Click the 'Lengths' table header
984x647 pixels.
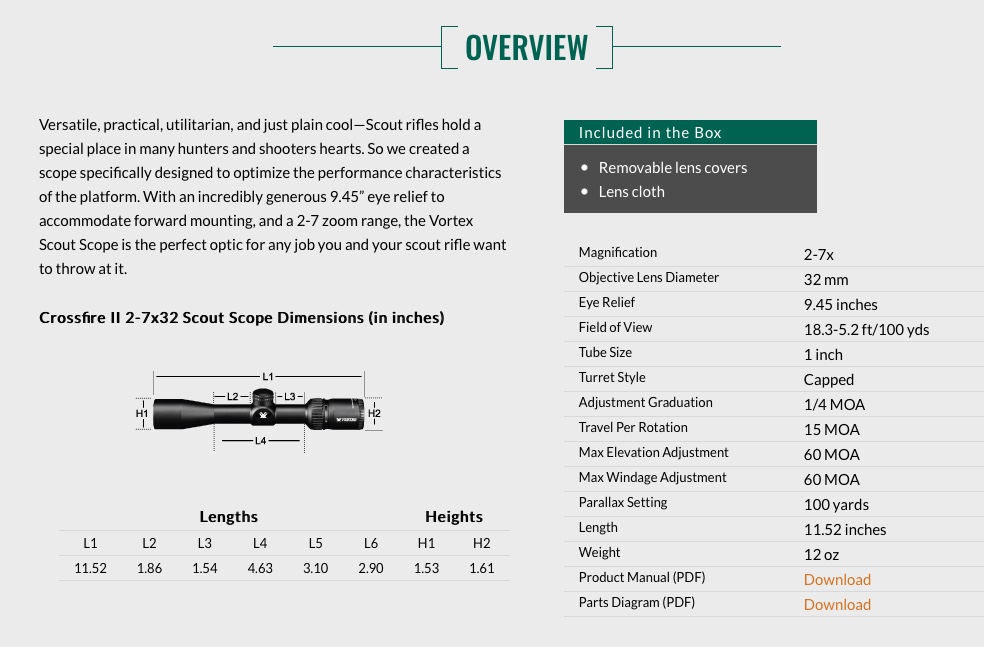pos(228,516)
